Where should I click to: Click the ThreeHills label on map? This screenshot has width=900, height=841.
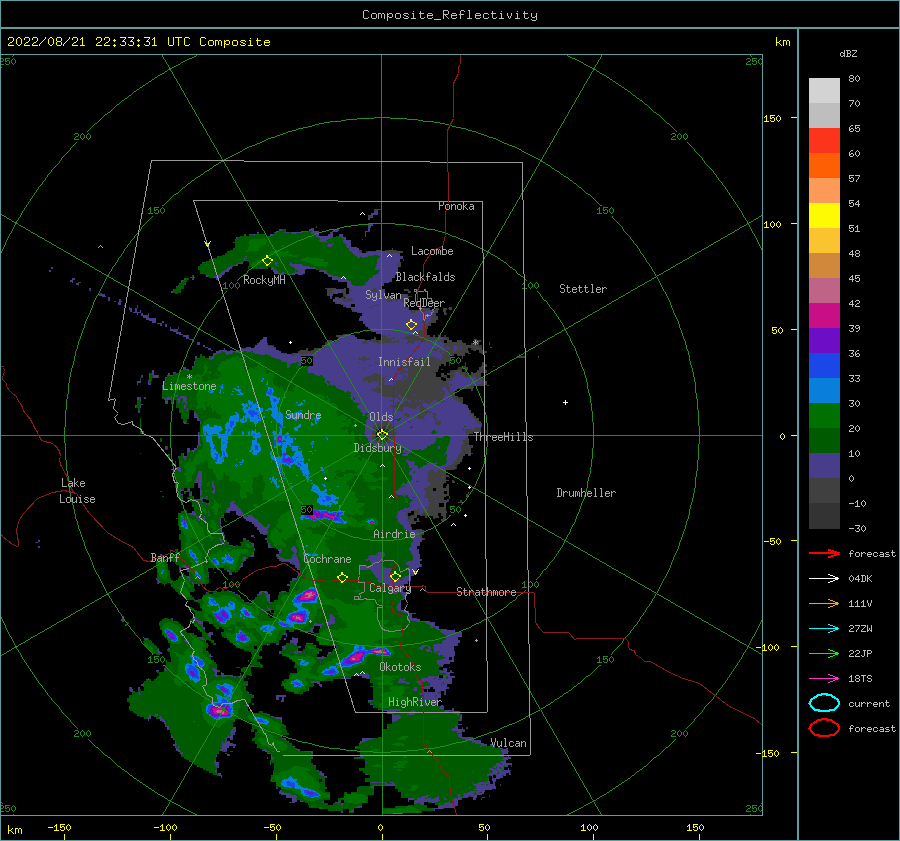[503, 437]
